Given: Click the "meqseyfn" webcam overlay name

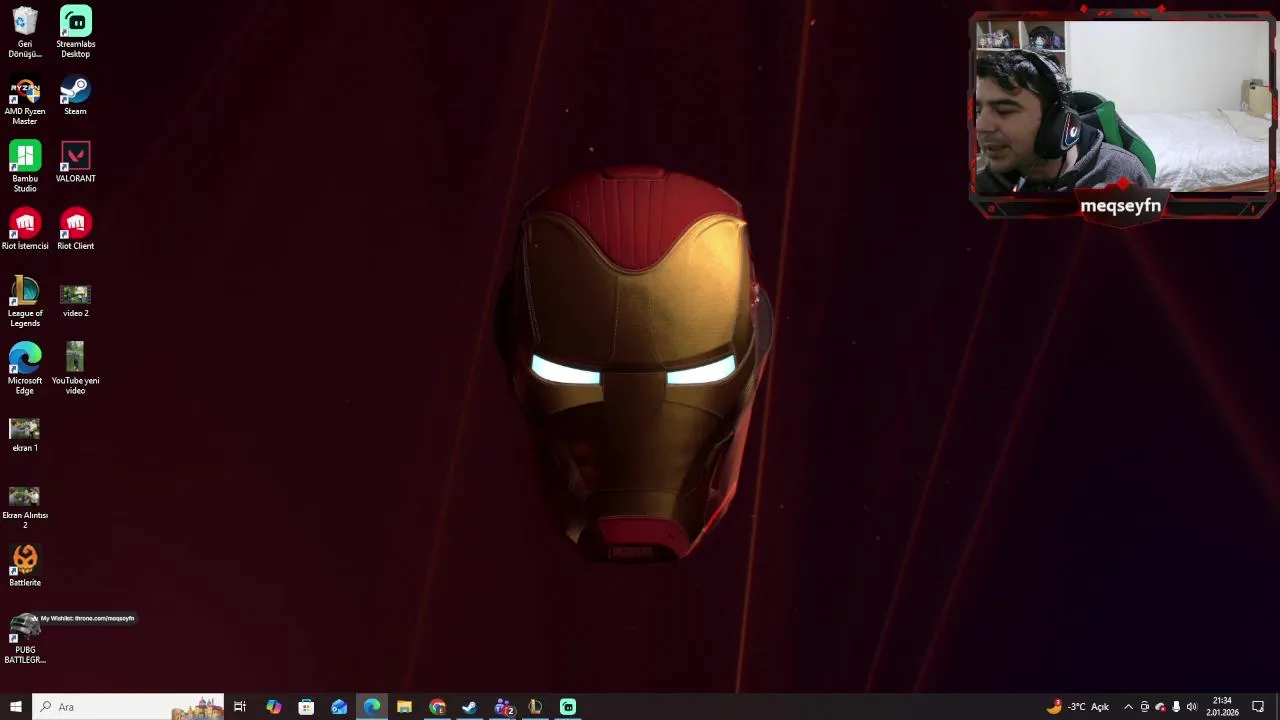Looking at the screenshot, I should (x=1120, y=206).
